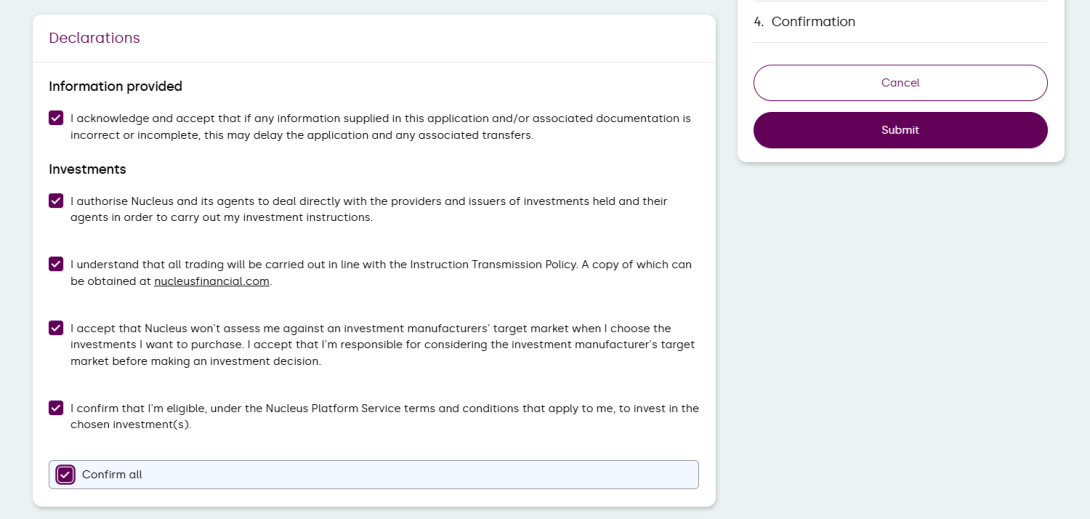Go to step 4 Confirmation
The width and height of the screenshot is (1090, 519).
click(x=813, y=22)
